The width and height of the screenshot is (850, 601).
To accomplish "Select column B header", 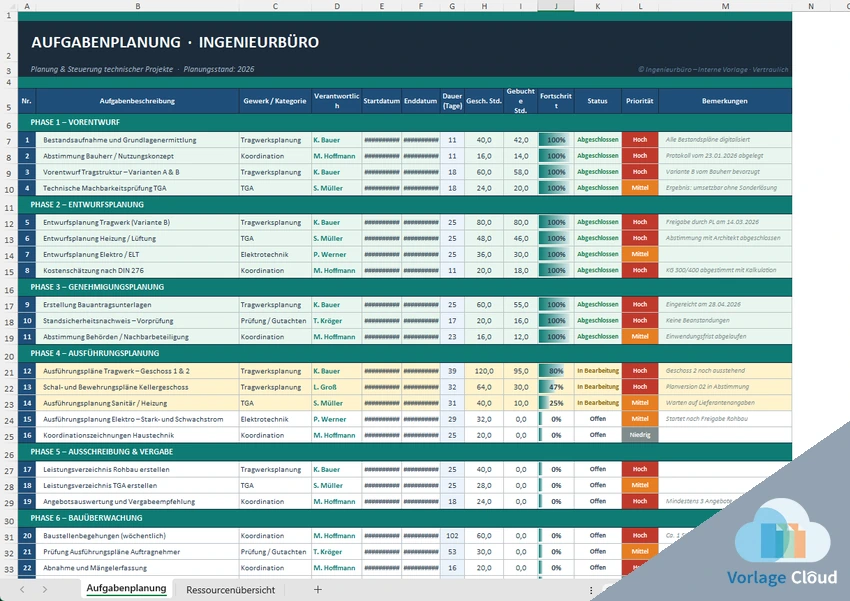I will (138, 6).
